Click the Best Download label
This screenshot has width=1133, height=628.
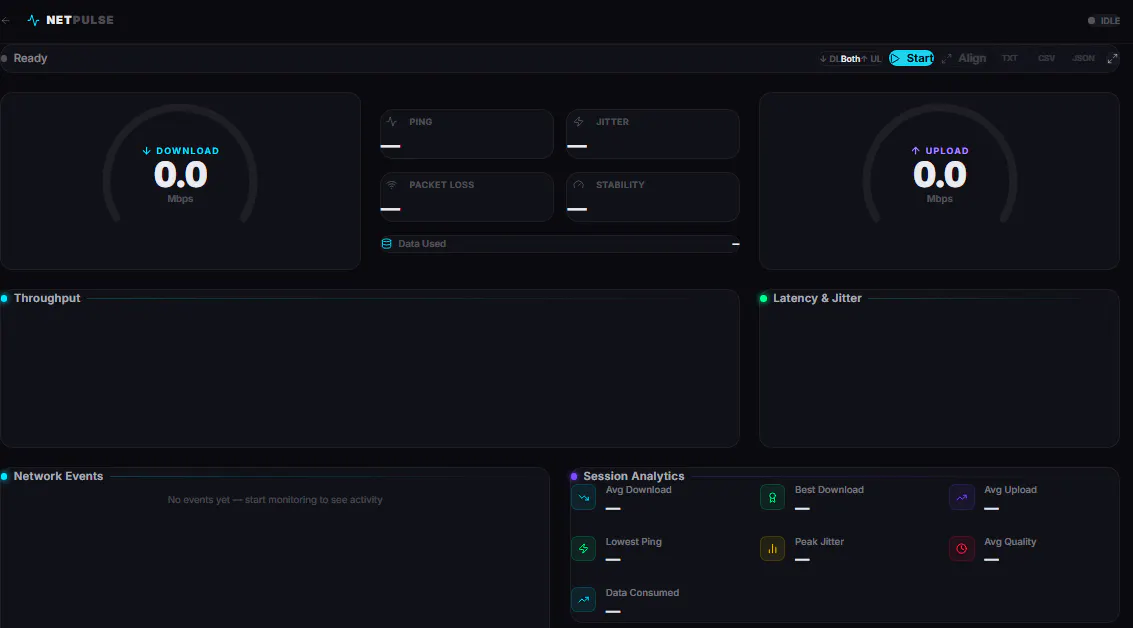[829, 490]
